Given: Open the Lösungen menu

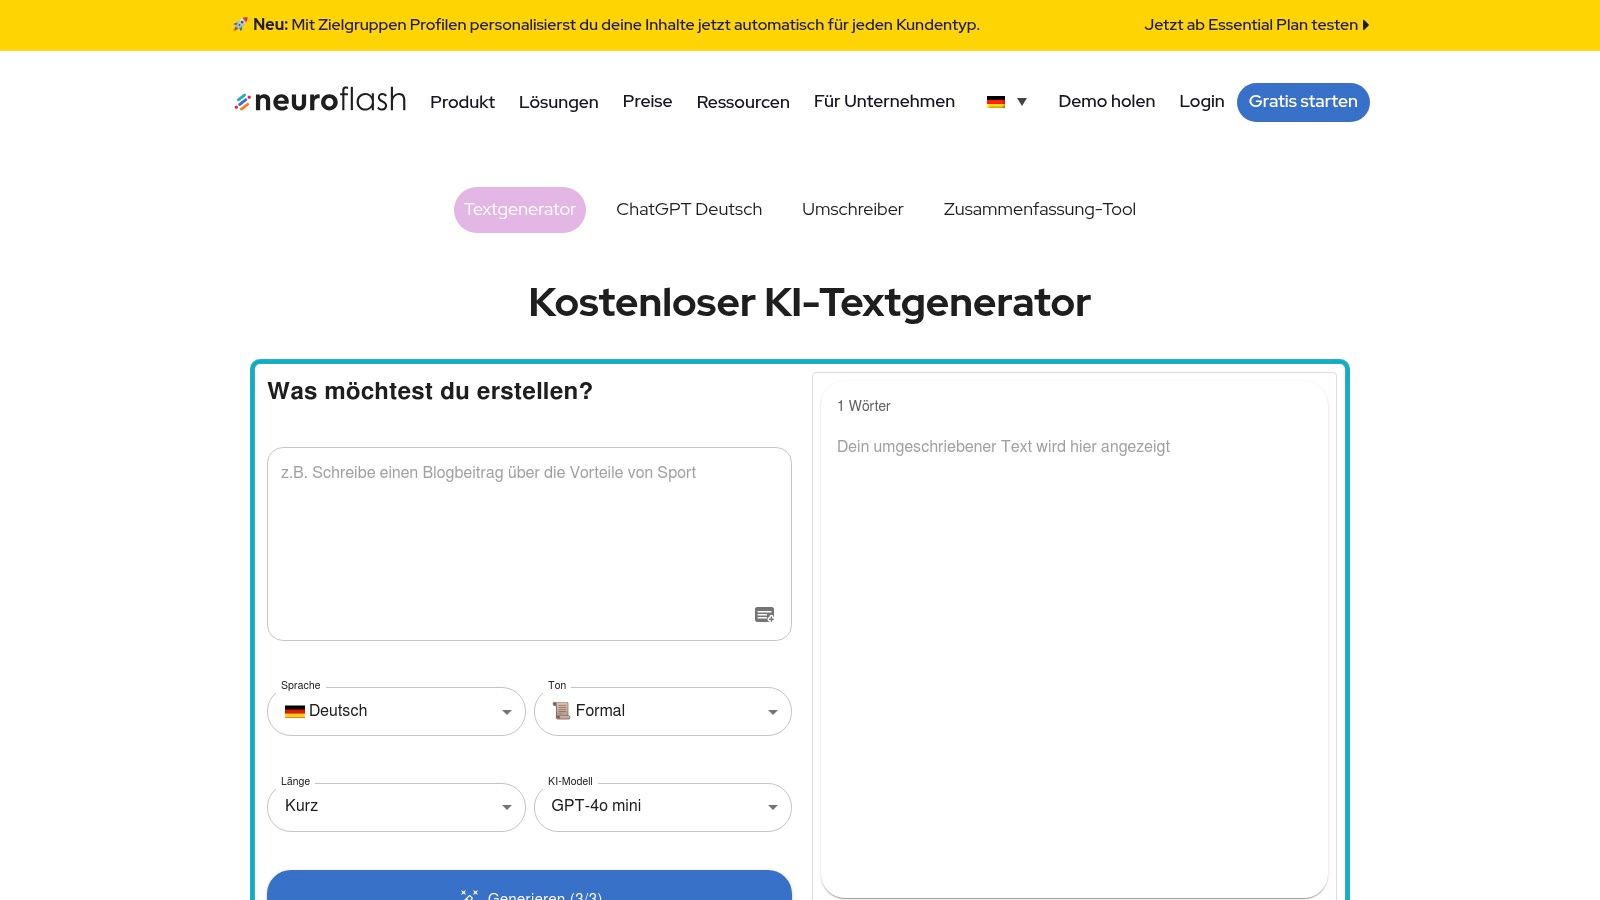Looking at the screenshot, I should (x=558, y=102).
